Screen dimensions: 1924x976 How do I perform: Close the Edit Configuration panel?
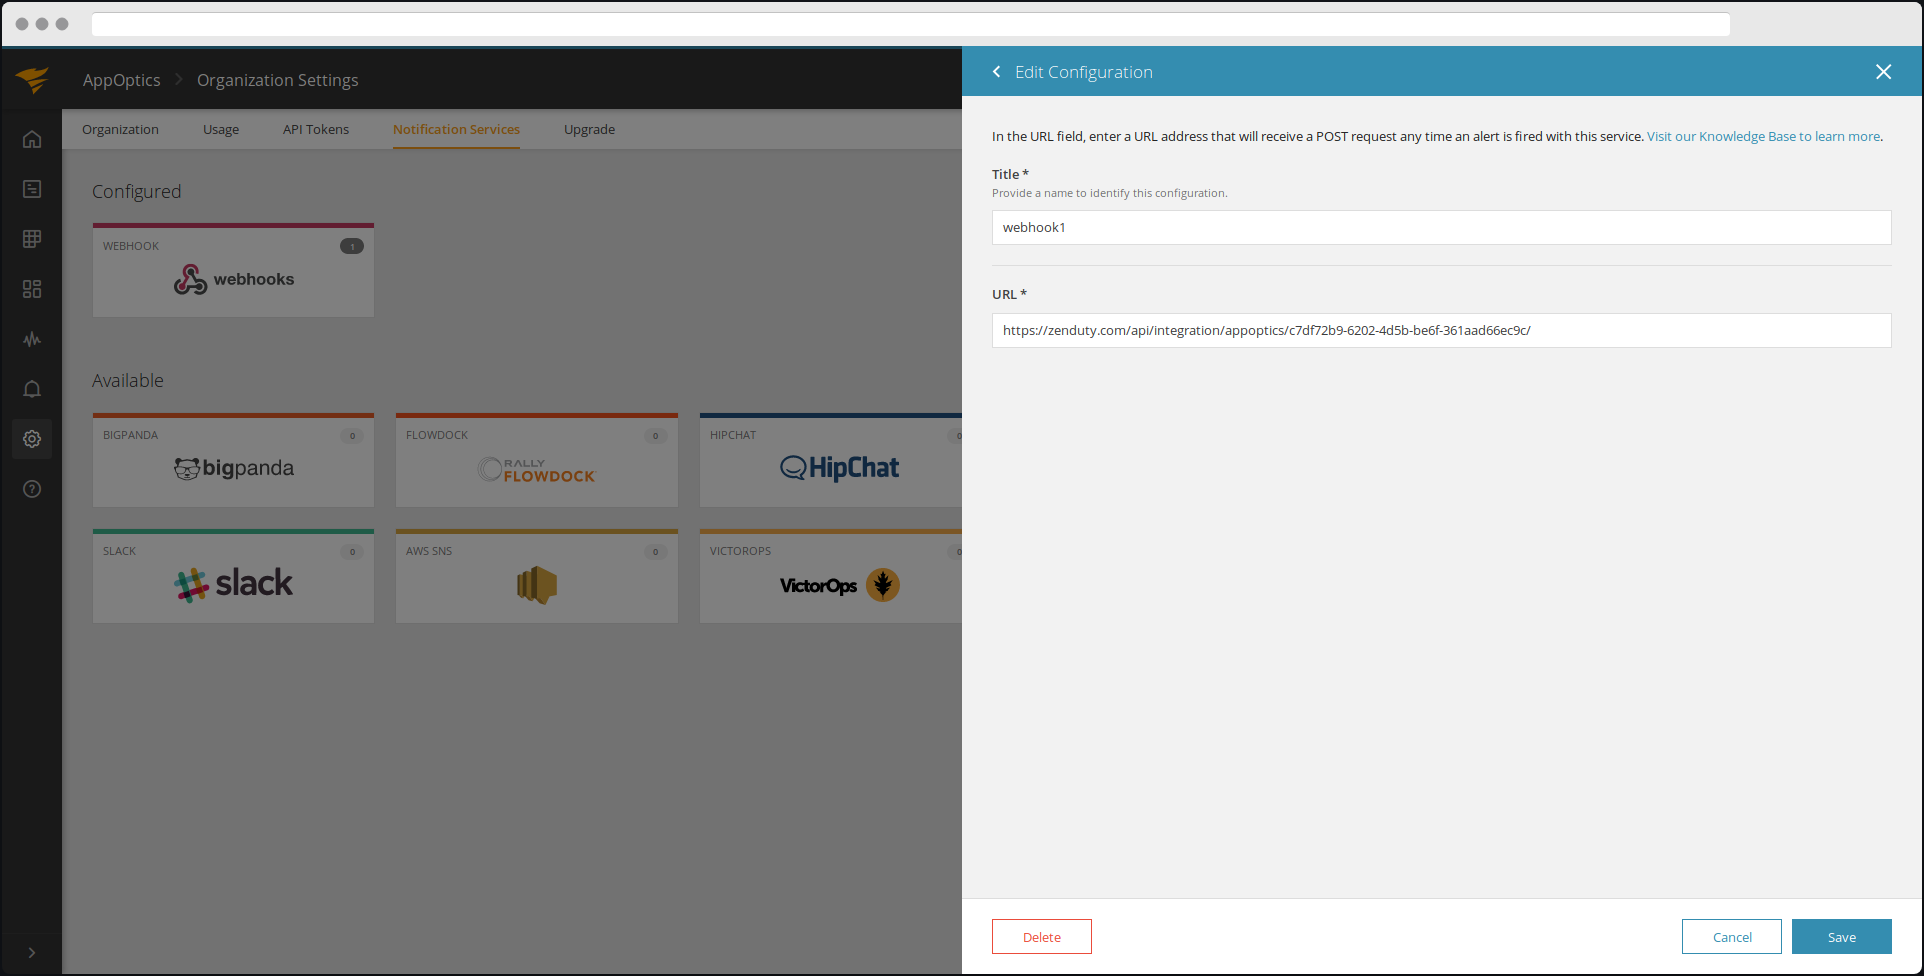1883,72
